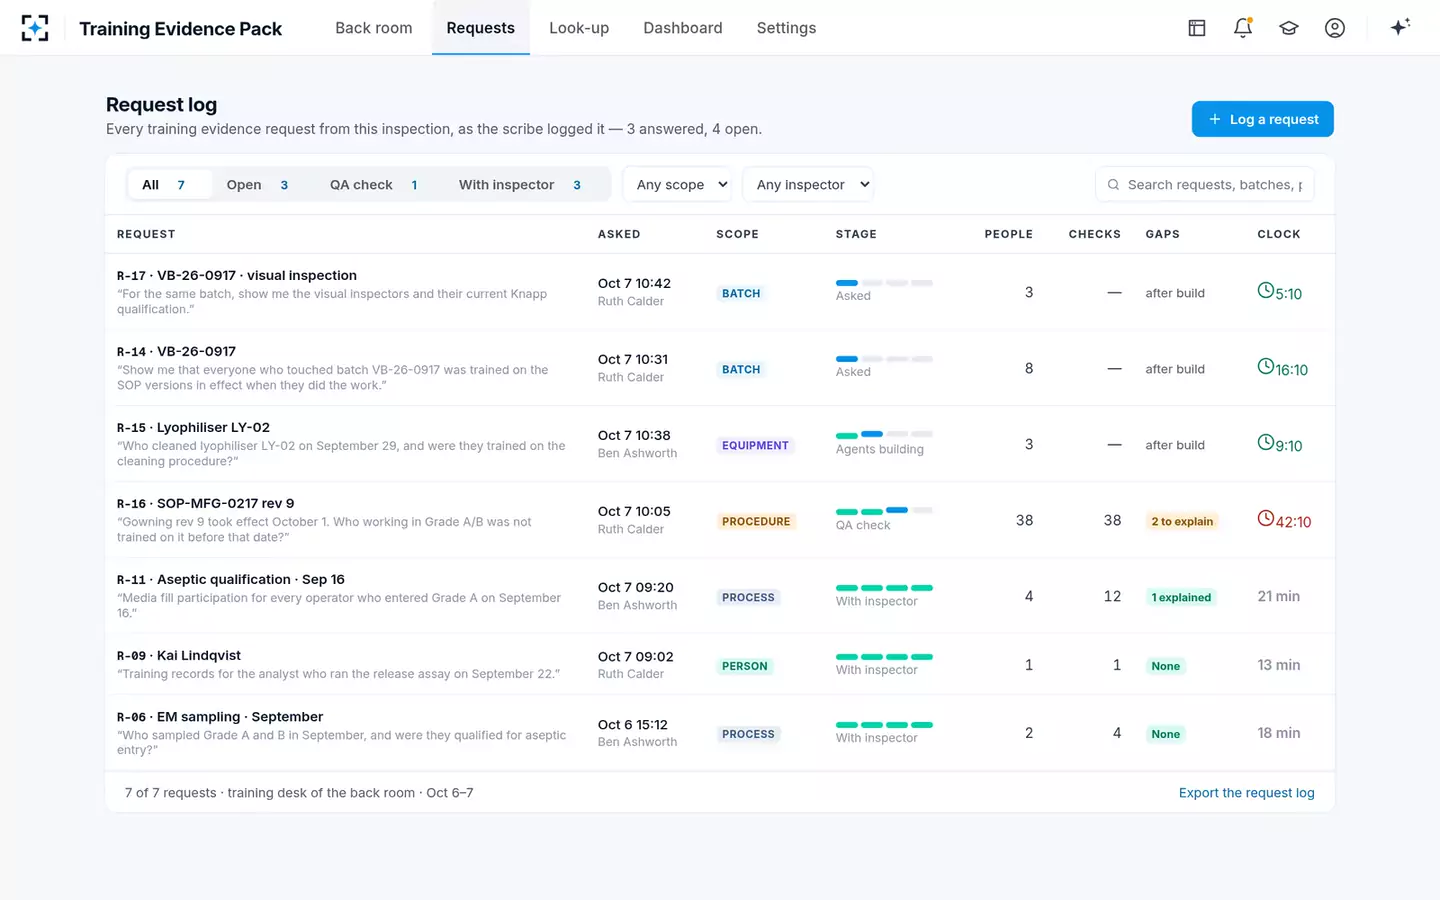This screenshot has height=900, width=1440.
Task: Click the red overdue clock icon at 42:10
Action: click(x=1266, y=519)
